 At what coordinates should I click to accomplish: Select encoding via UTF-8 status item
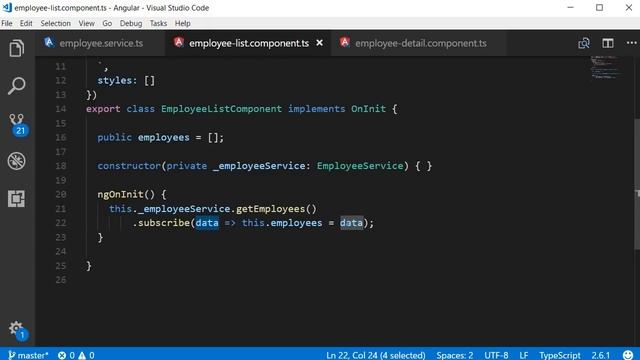tap(496, 355)
